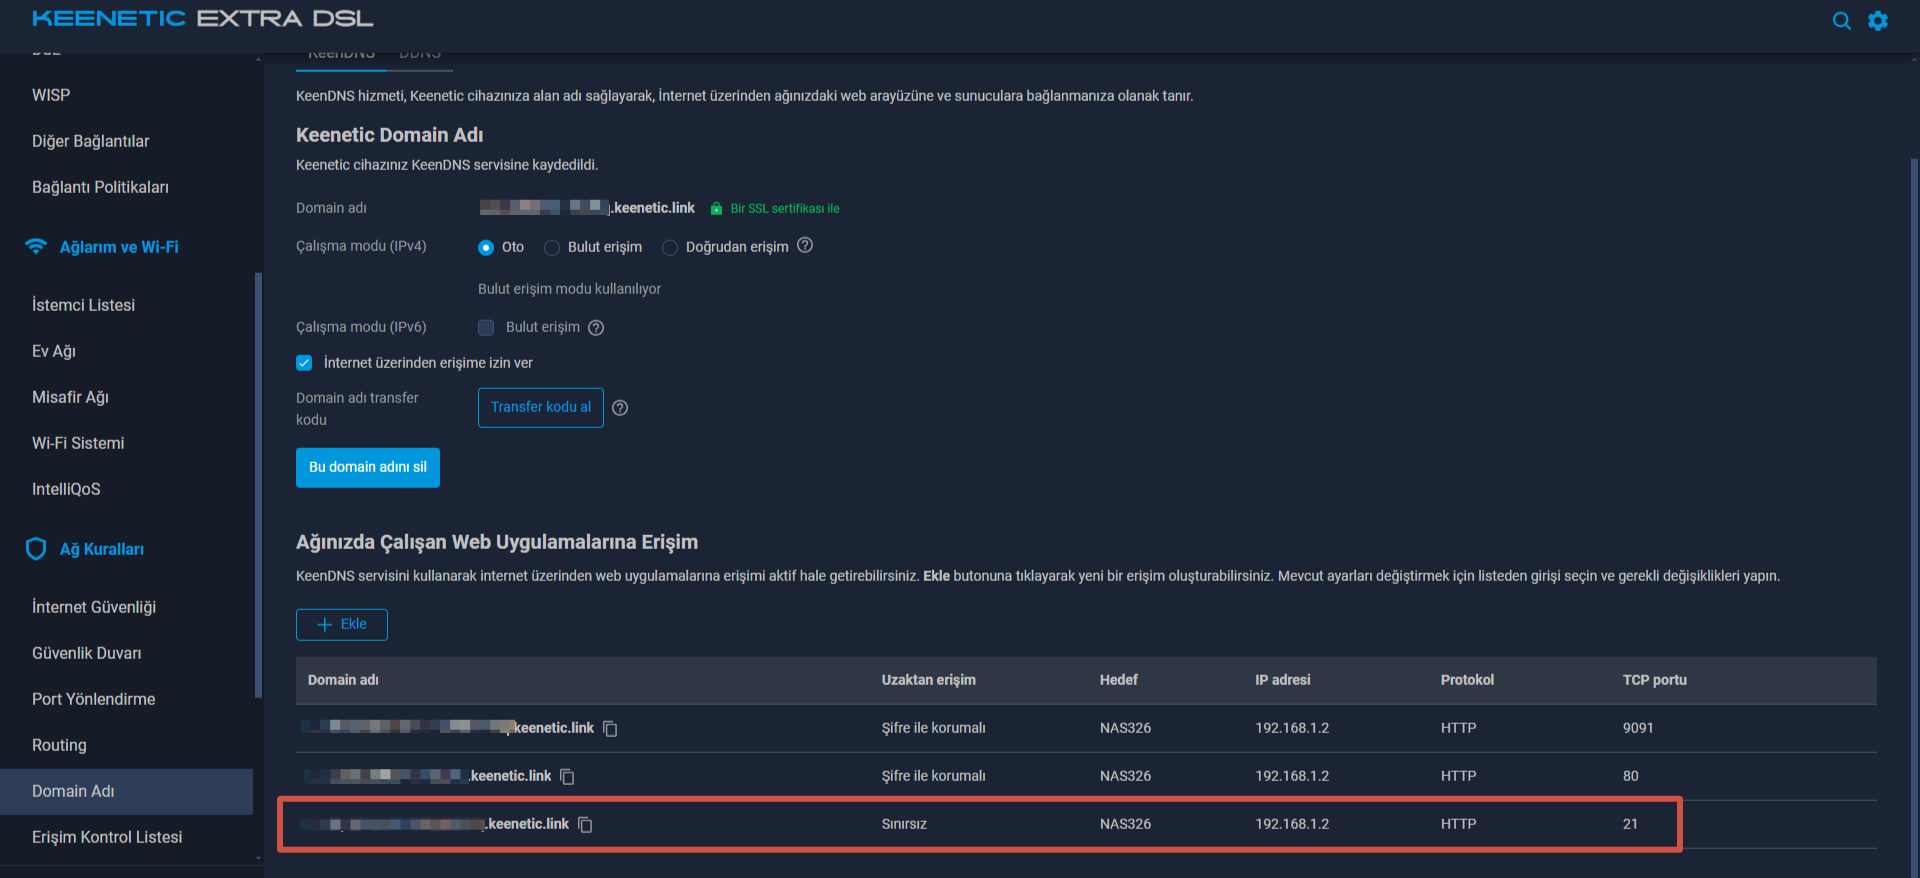Viewport: 1920px width, 878px height.
Task: Open Port Yönlendirme page
Action: 93,699
